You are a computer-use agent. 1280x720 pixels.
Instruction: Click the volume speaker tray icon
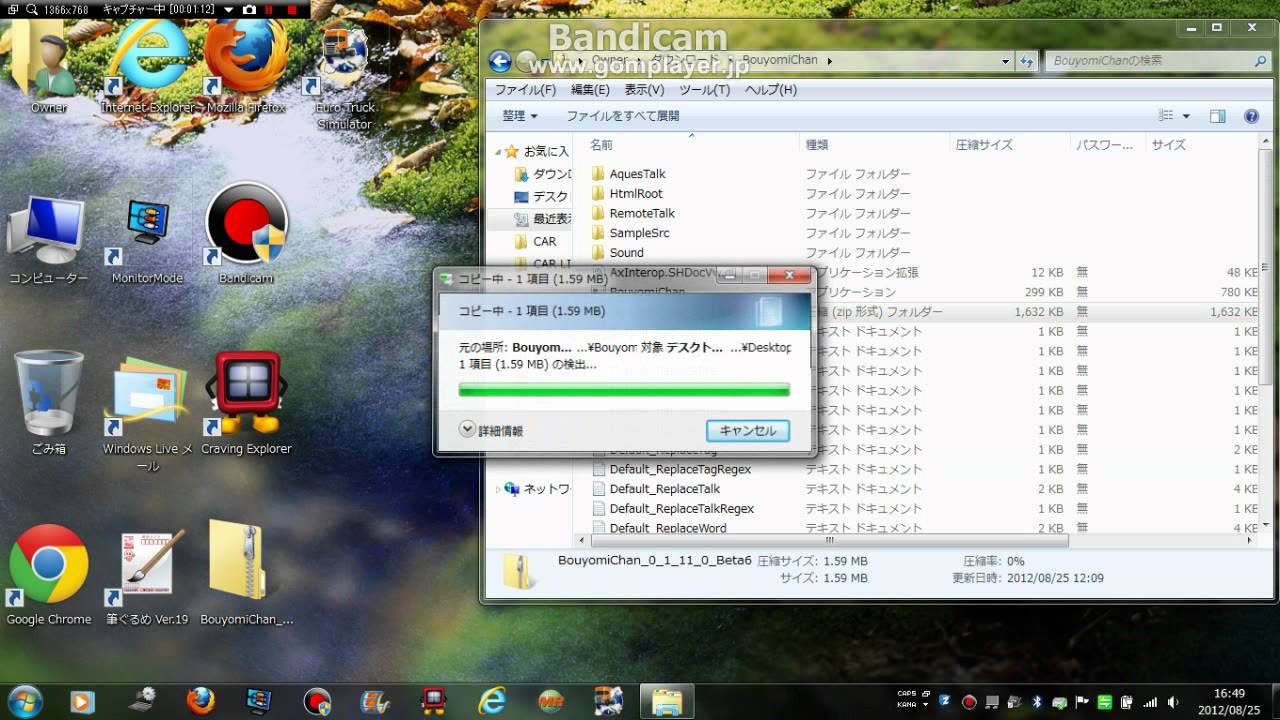(x=1173, y=702)
